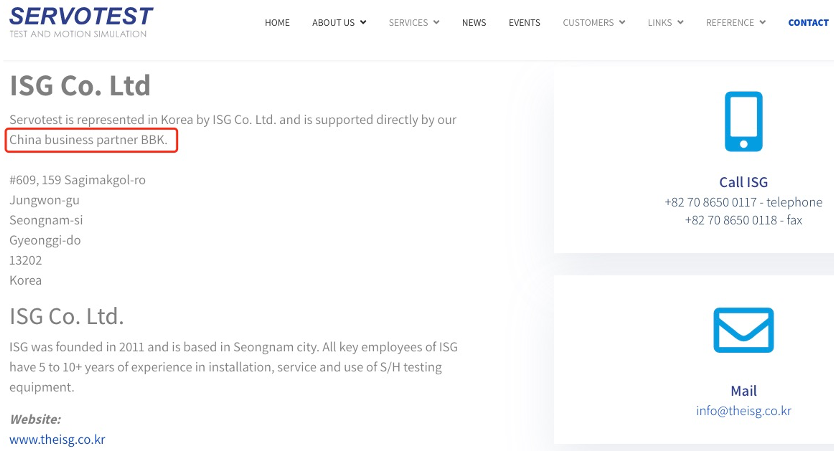Click the address line 'Seongnam-si'
Screen dimensions: 834x452
[46, 221]
